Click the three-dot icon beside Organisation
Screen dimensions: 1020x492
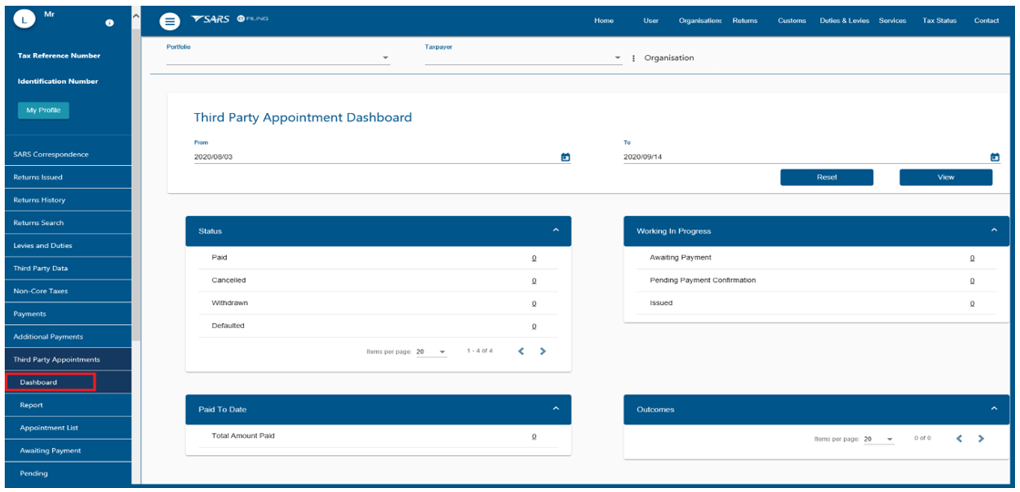634,58
